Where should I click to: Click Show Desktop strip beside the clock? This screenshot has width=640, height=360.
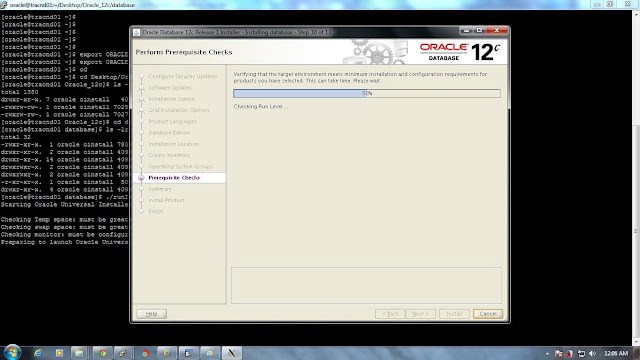coord(637,353)
